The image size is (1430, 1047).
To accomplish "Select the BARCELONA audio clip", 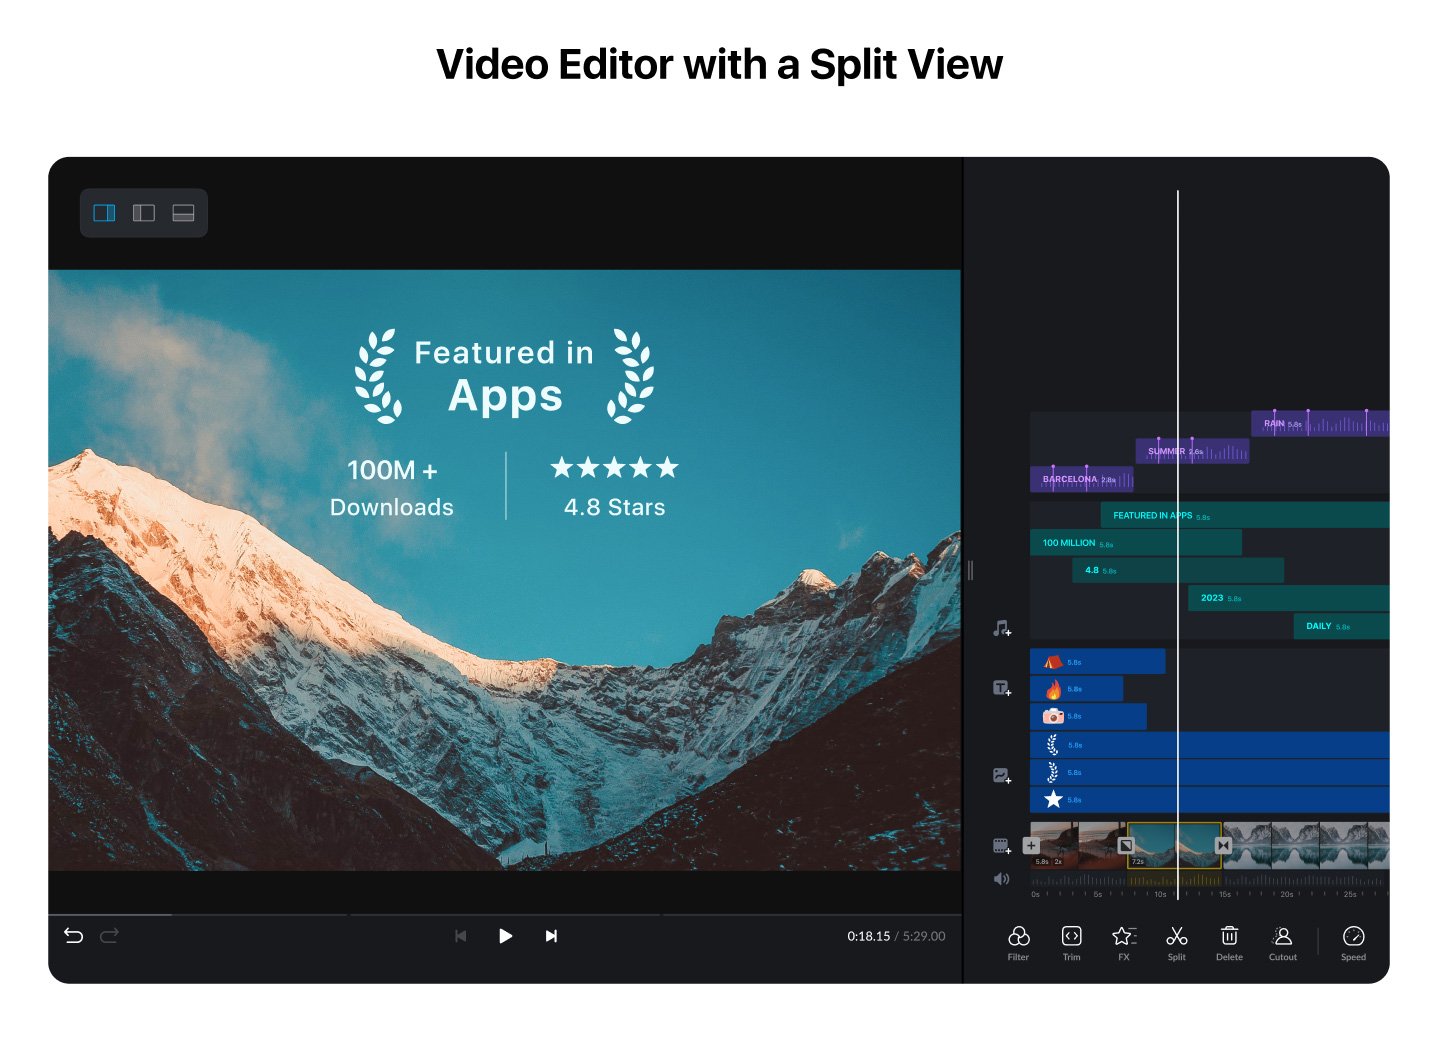I will tap(1080, 480).
